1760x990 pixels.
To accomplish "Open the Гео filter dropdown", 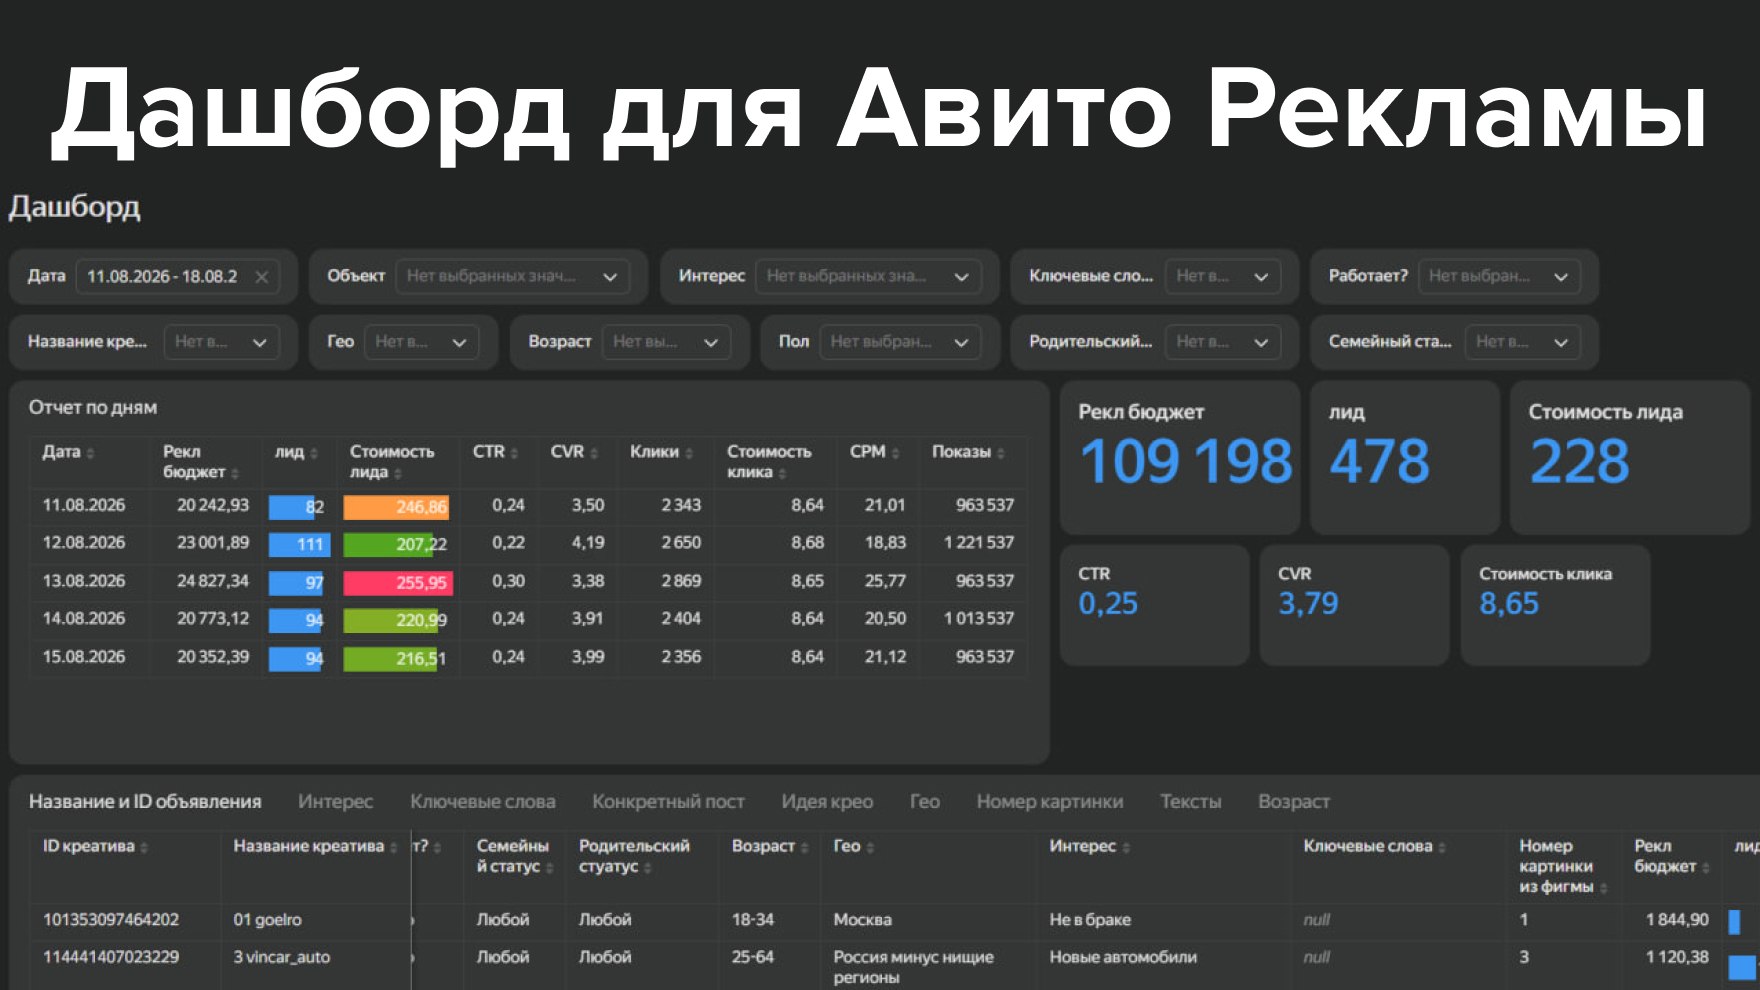I will (x=421, y=342).
